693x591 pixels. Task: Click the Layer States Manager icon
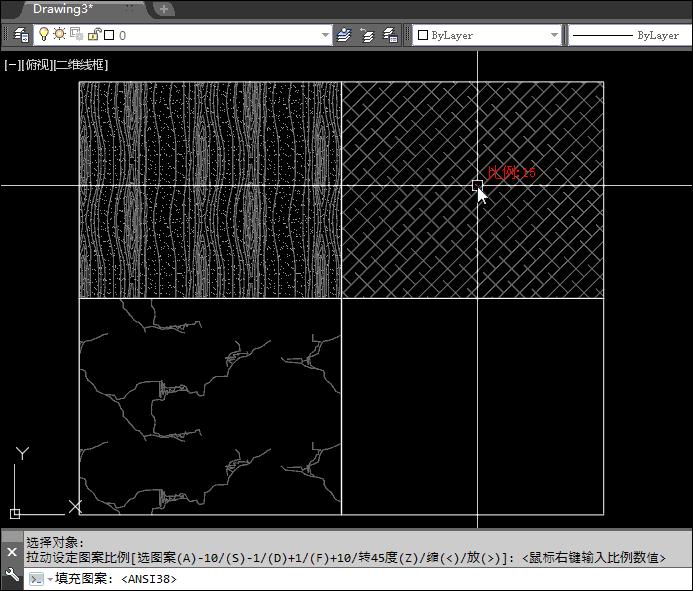[x=390, y=35]
